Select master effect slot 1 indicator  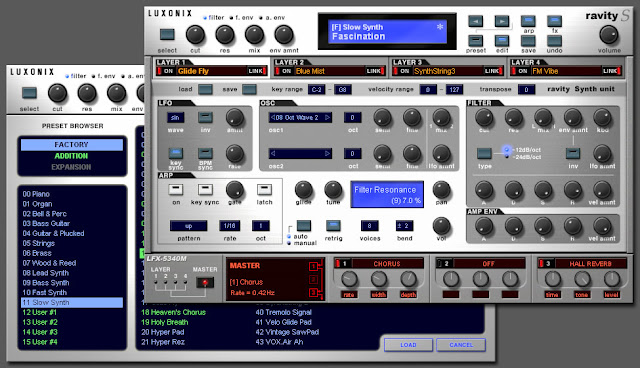click(313, 266)
